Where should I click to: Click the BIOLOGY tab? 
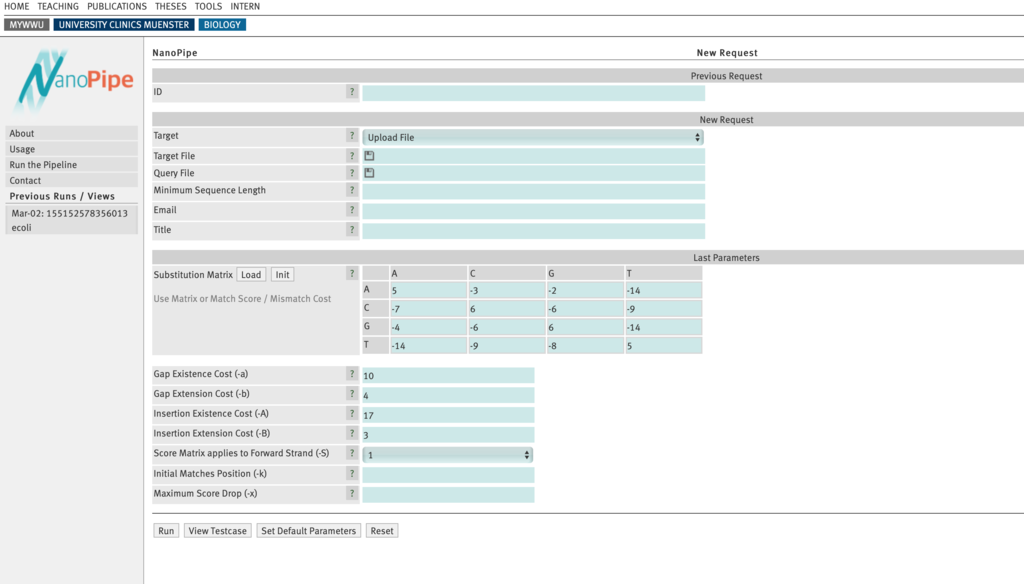(222, 25)
